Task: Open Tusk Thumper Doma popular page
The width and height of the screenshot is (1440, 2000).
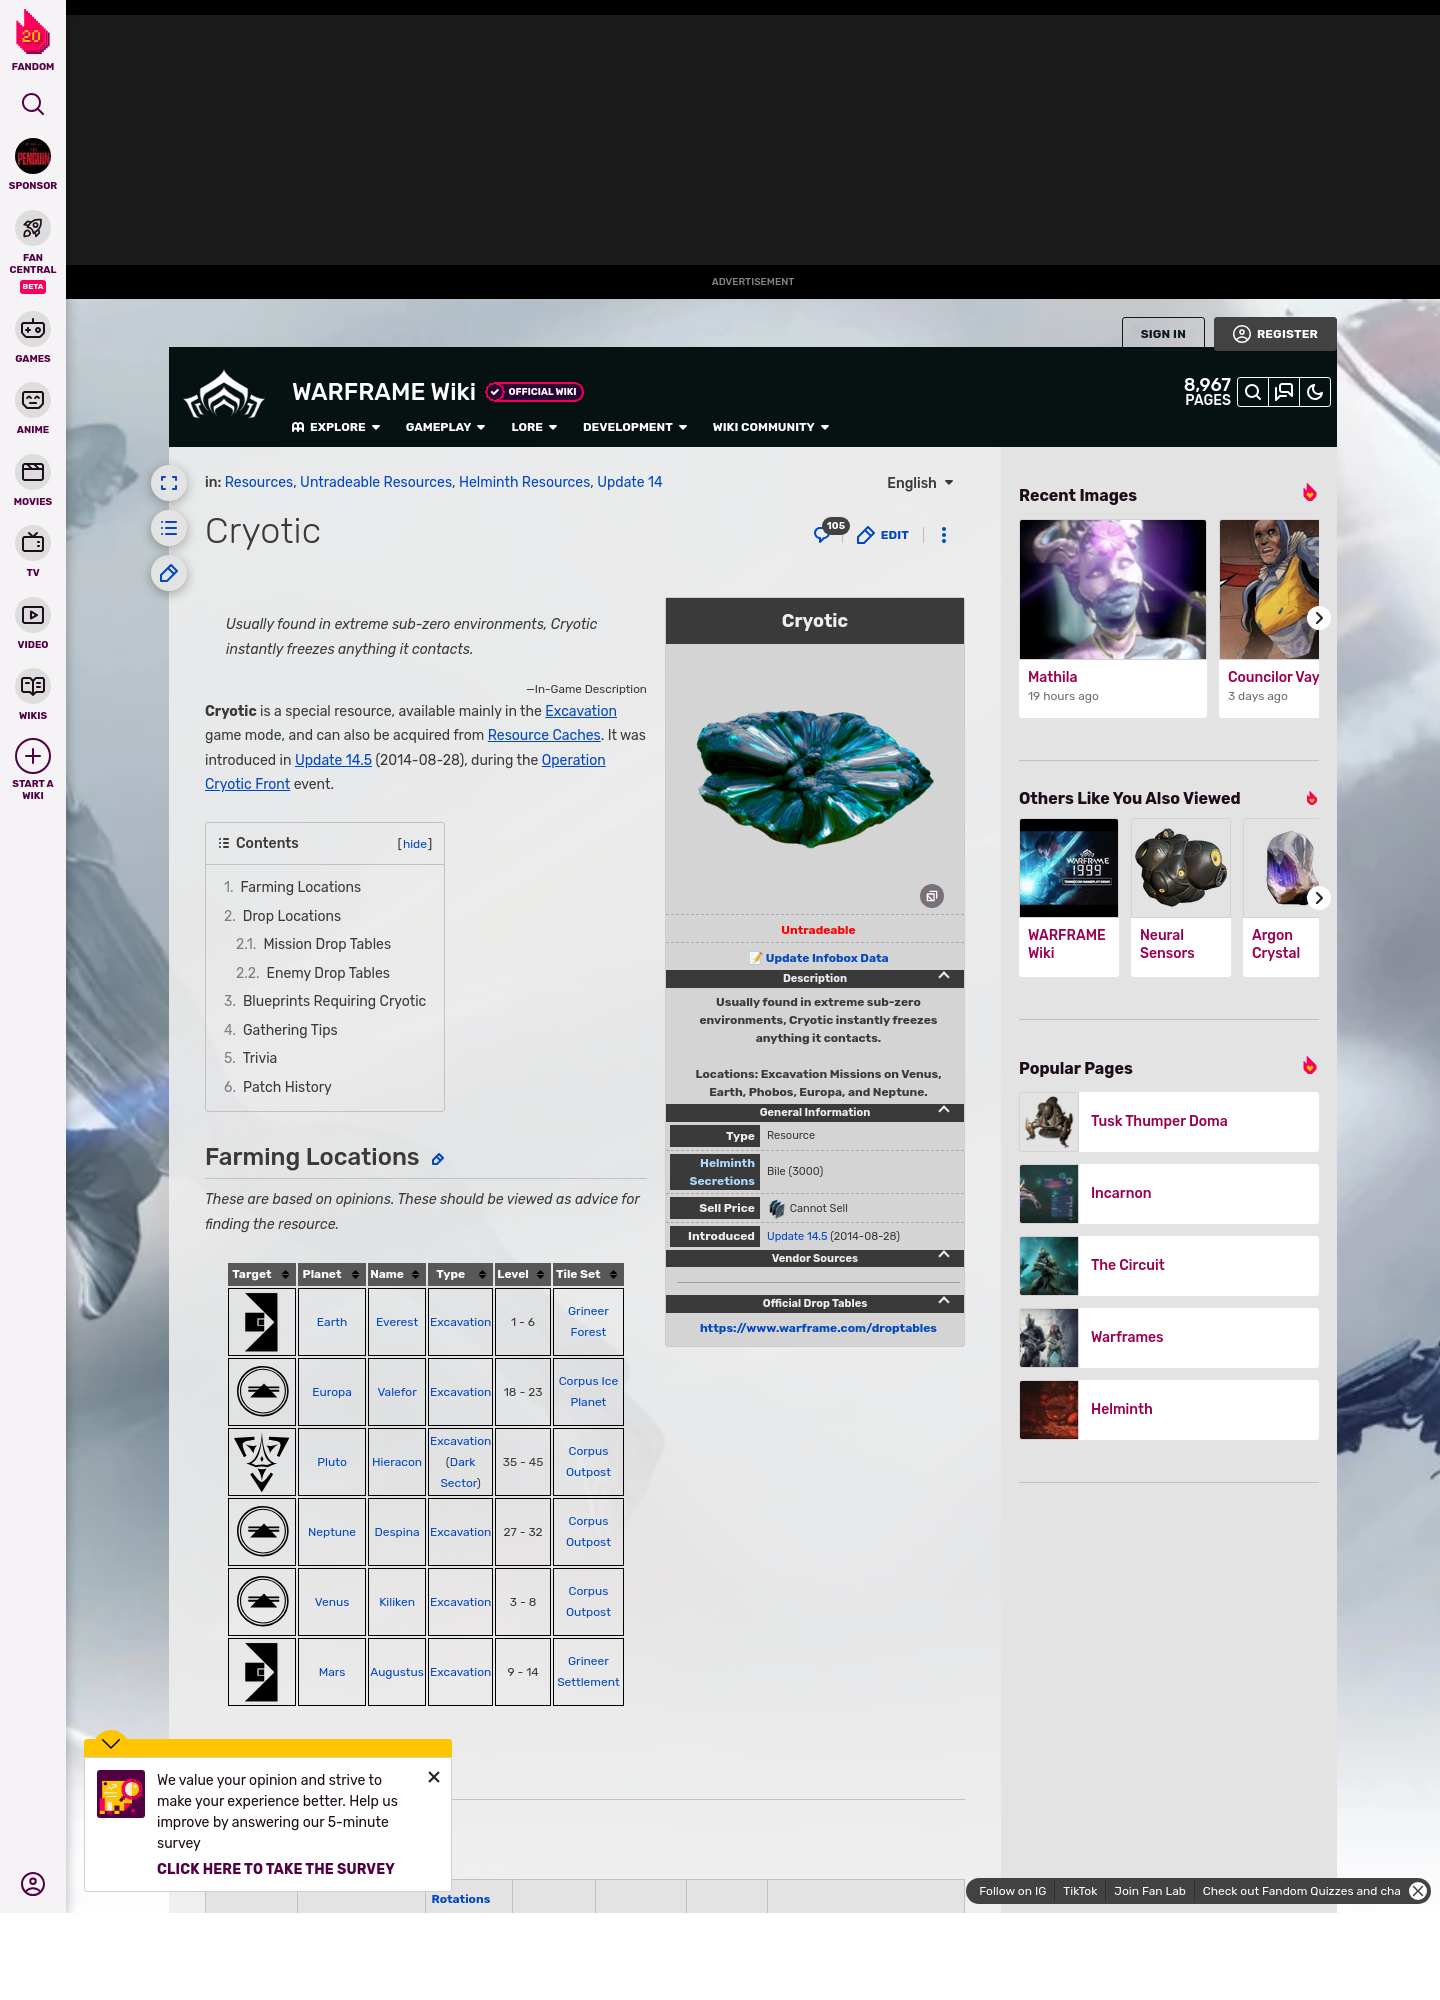Action: point(1169,1121)
